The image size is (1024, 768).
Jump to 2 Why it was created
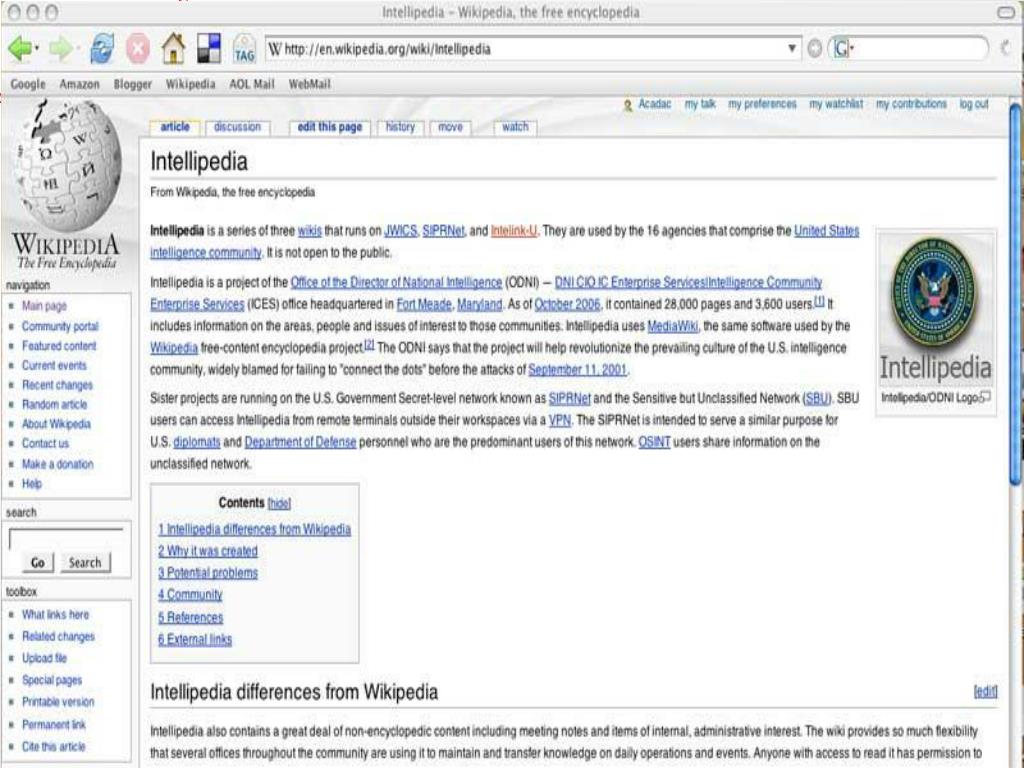208,551
